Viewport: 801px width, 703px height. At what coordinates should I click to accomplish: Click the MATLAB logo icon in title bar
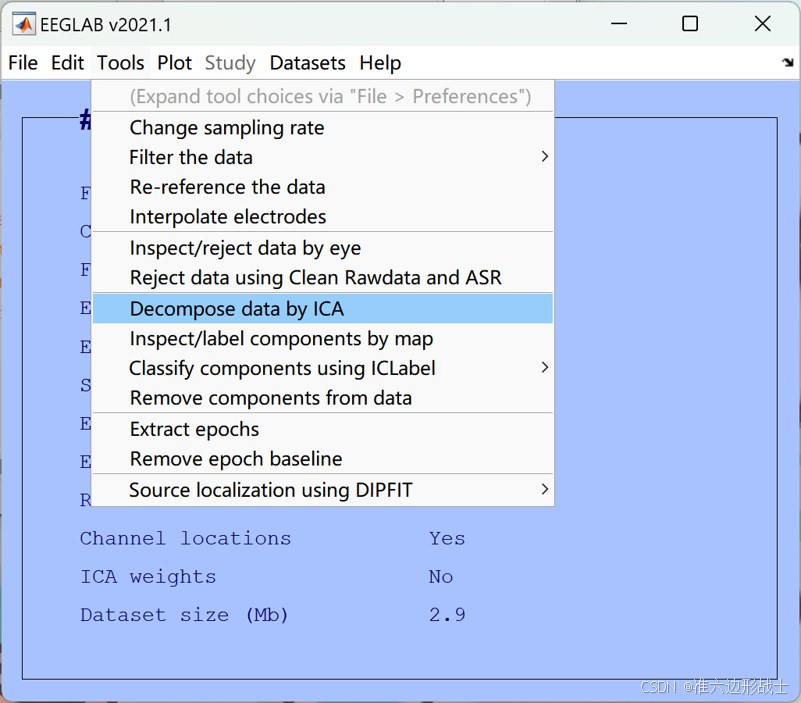coord(24,24)
